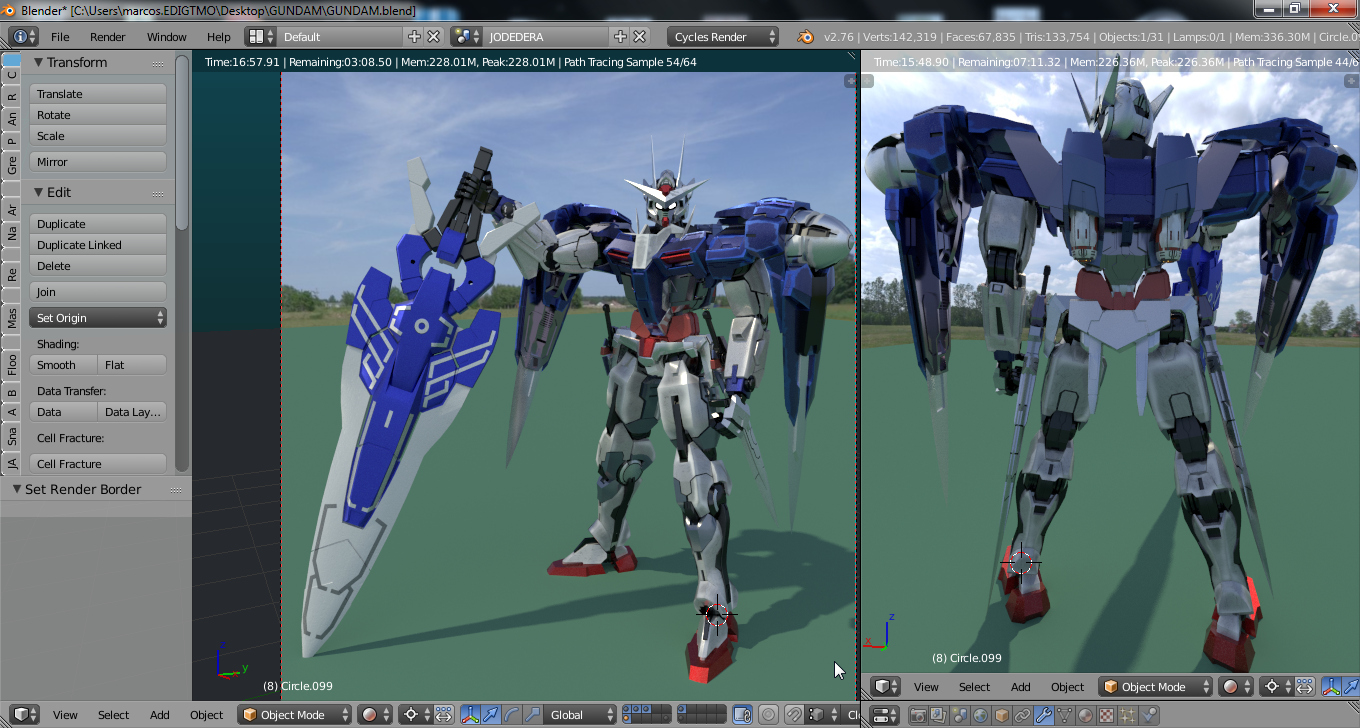Open the Render menu
This screenshot has height=728, width=1360.
coord(108,37)
